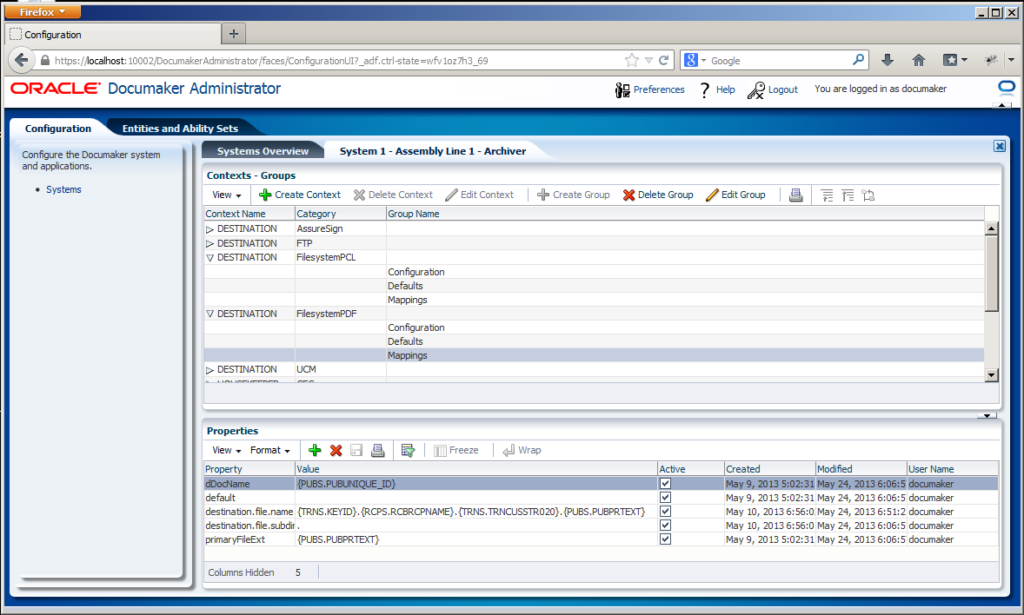Enable the Active checkbox for destination.file.subdir
The image size is (1024, 615).
[x=665, y=525]
